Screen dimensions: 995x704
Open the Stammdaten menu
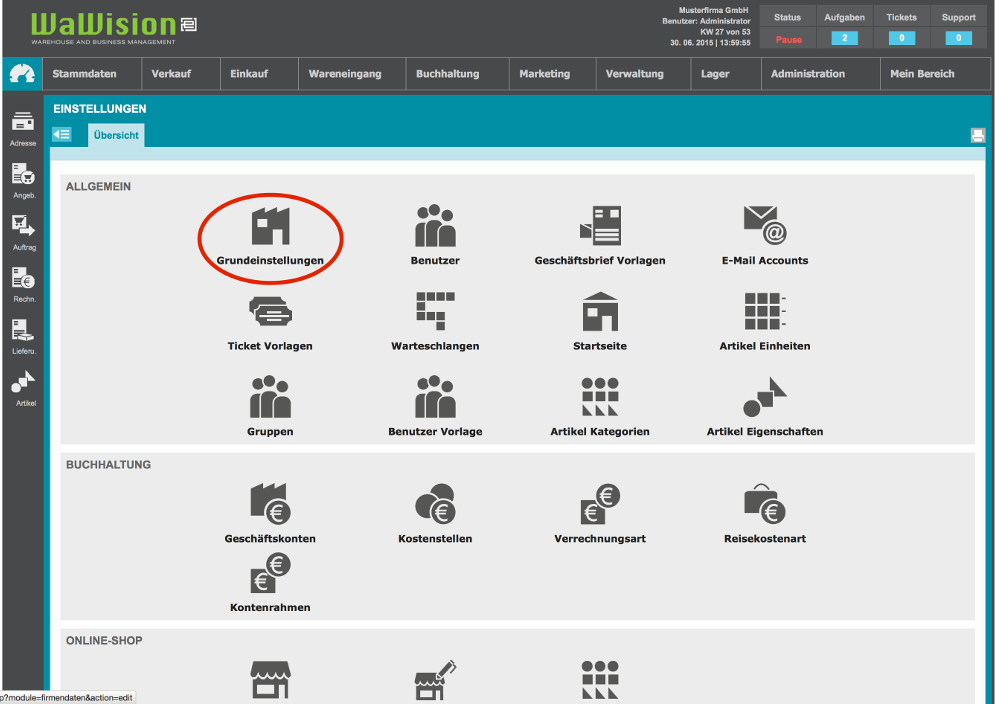point(84,74)
